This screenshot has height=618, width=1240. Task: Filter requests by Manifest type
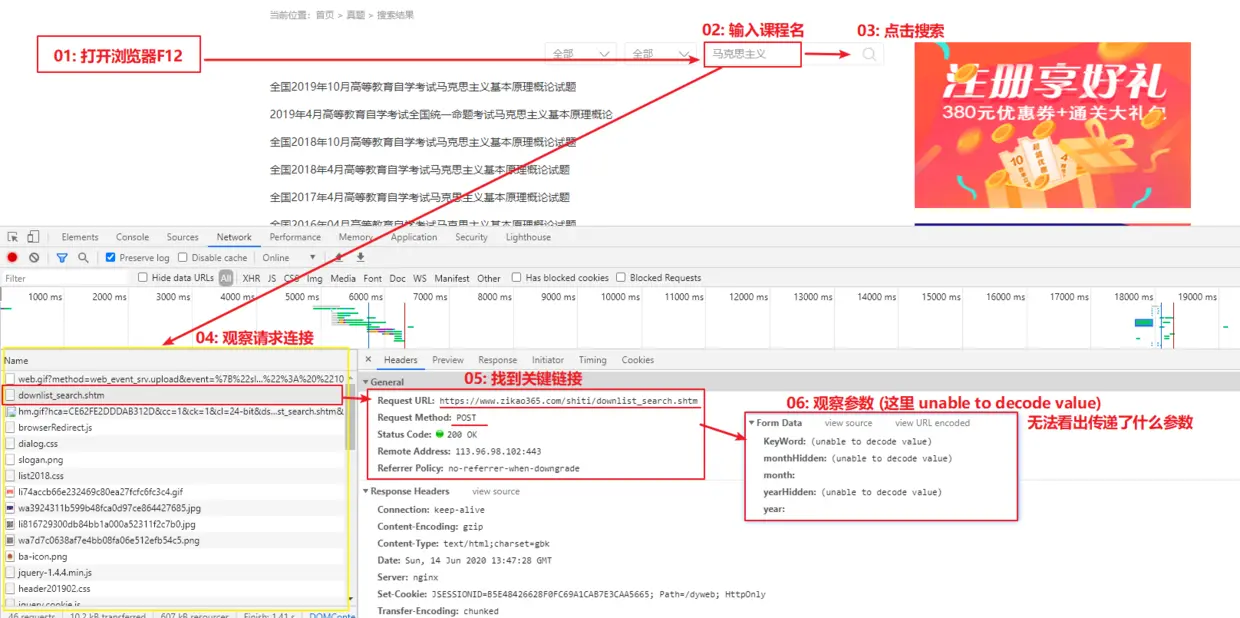click(x=452, y=278)
